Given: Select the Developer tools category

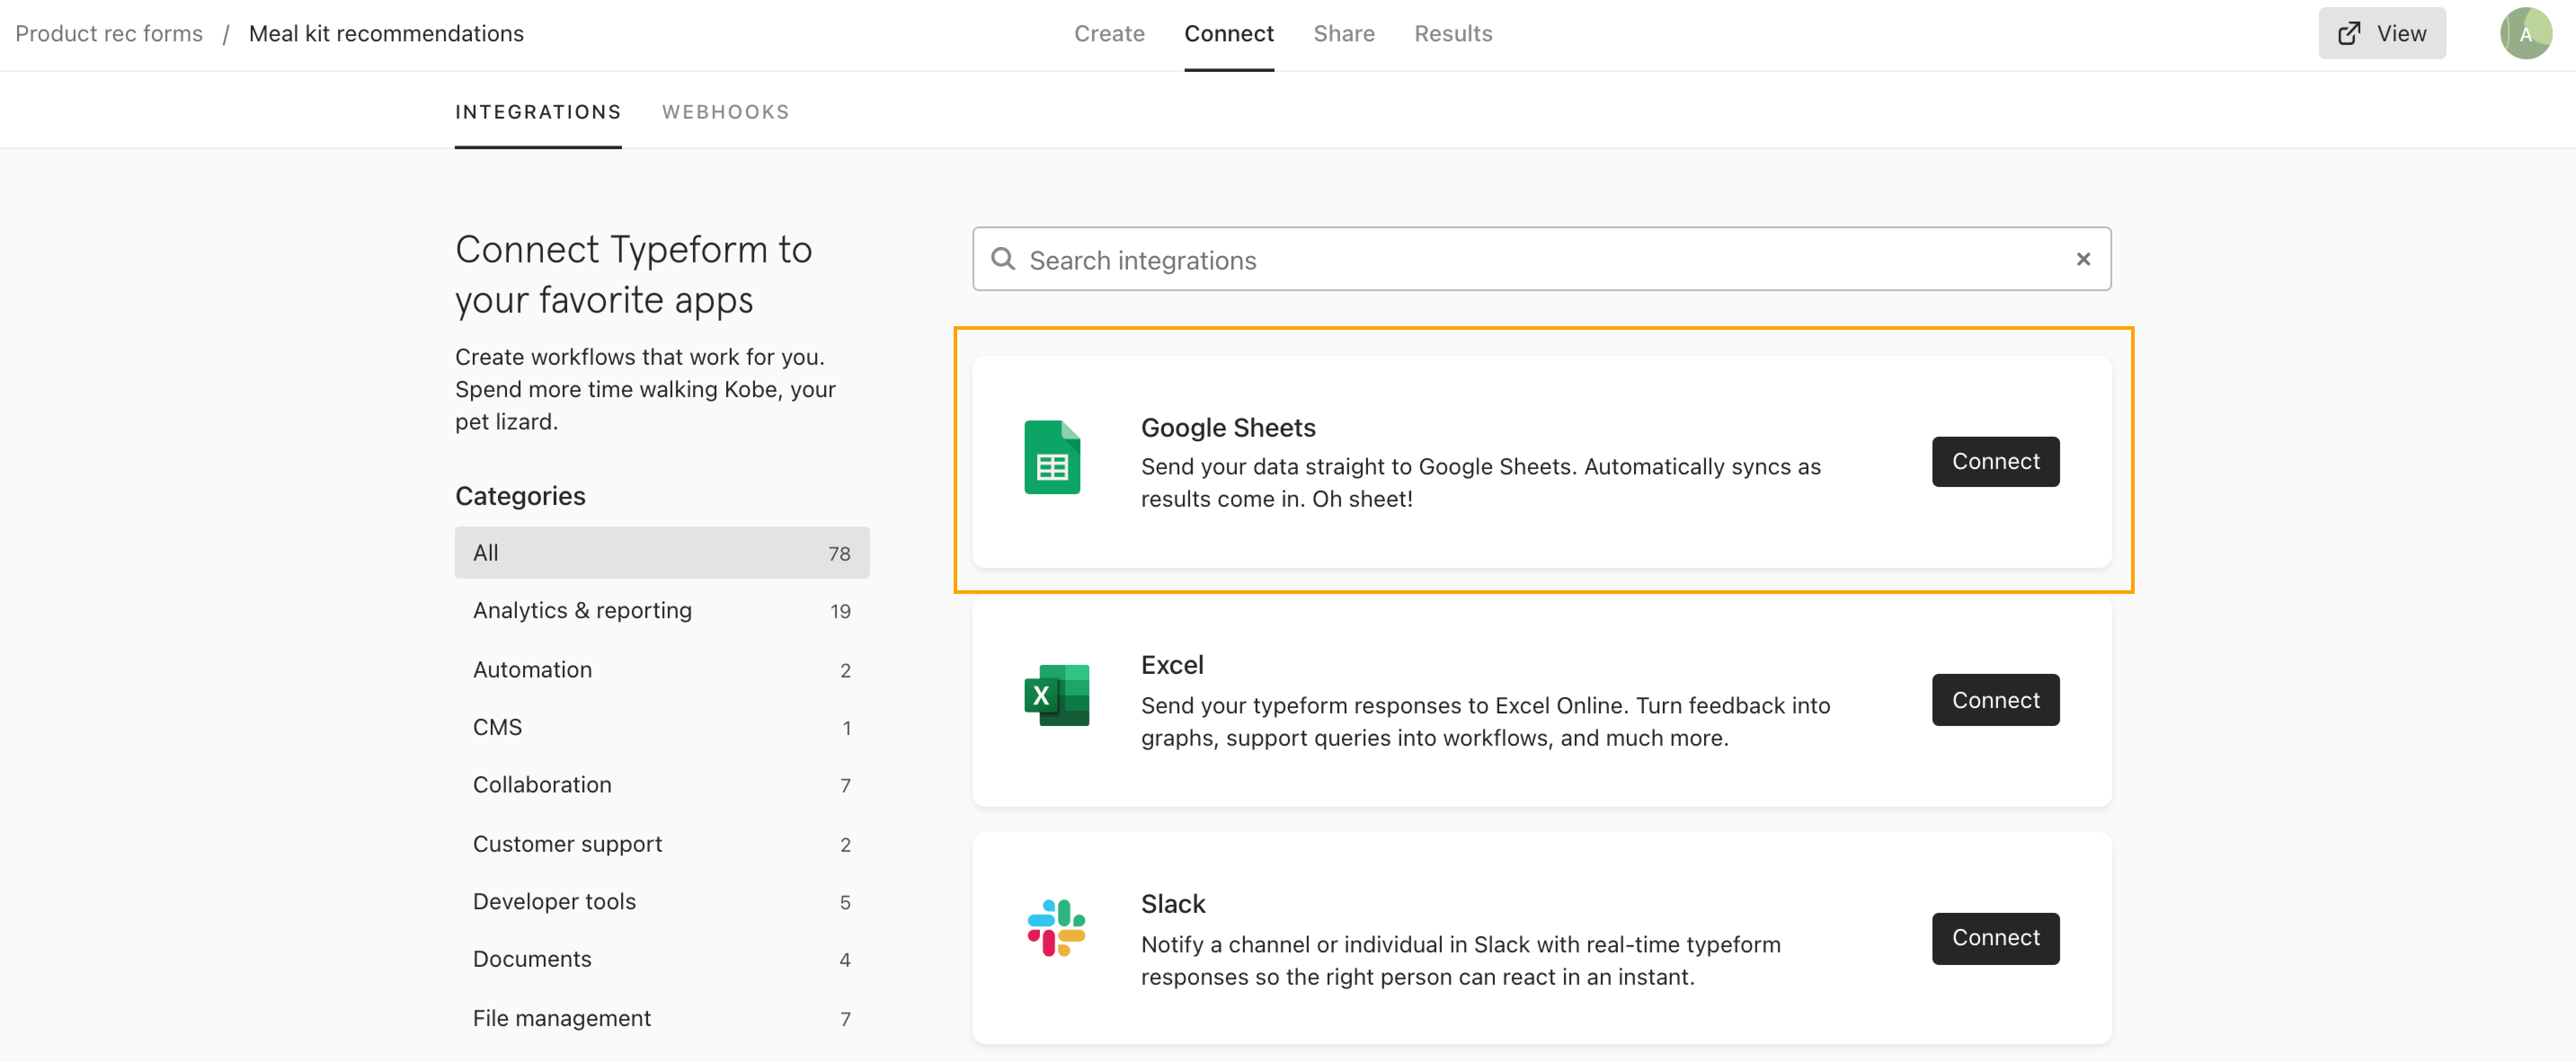Looking at the screenshot, I should [x=662, y=901].
